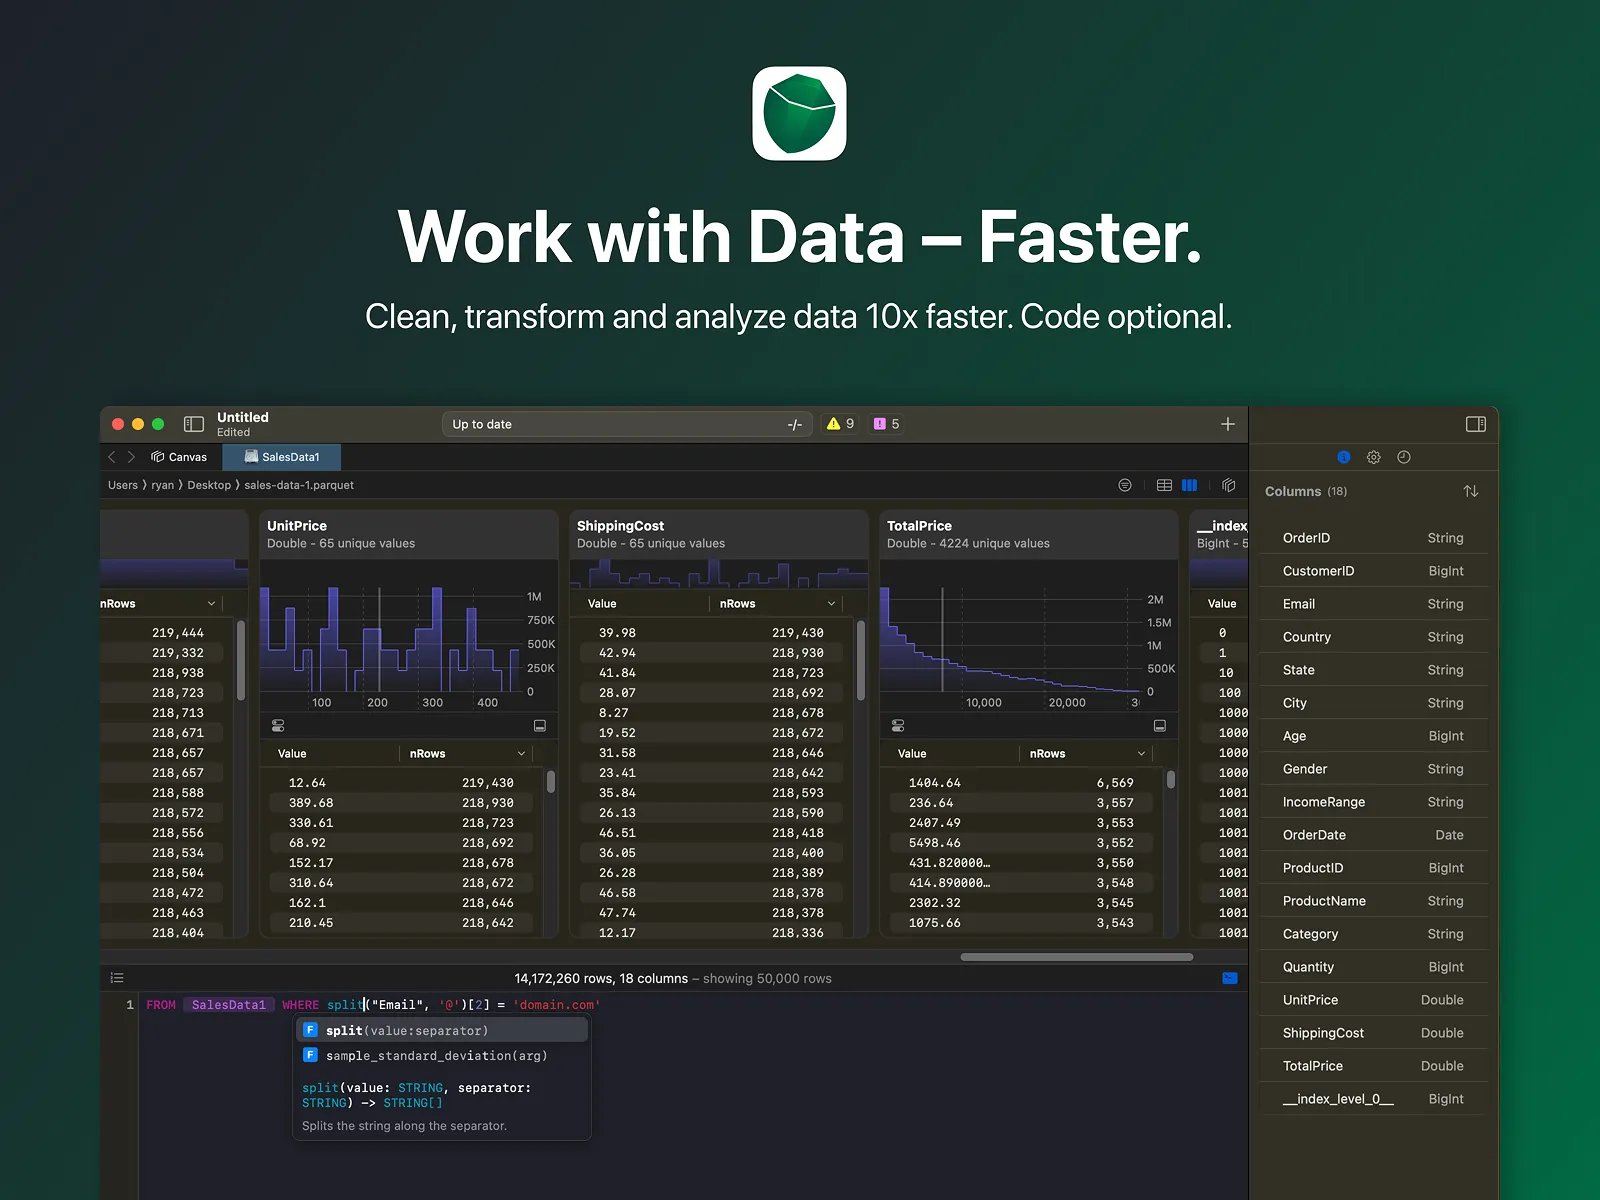Choose split(value:separator) autocomplete suggestion
This screenshot has height=1200, width=1600.
click(441, 1030)
